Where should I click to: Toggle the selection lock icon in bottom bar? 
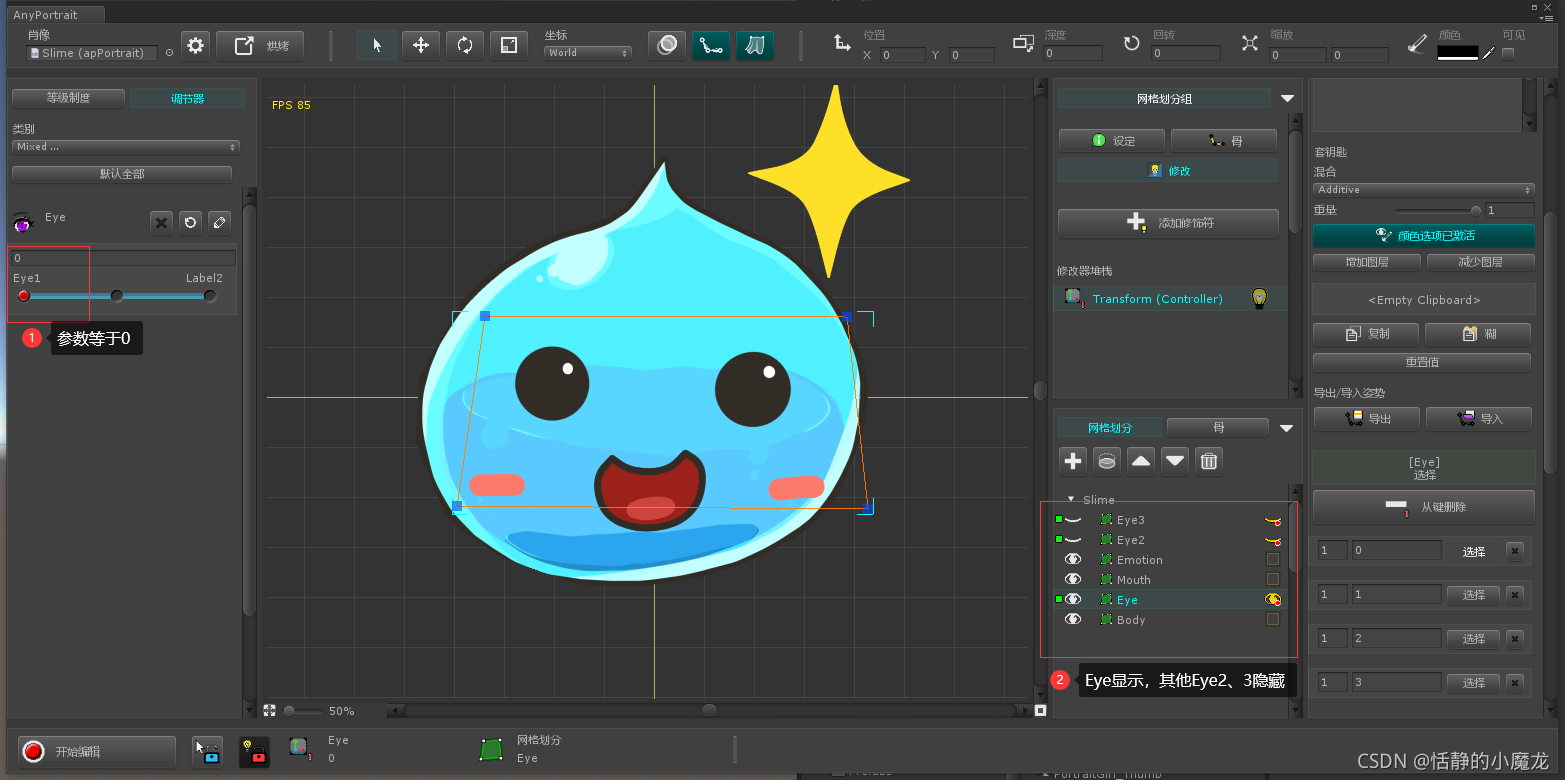(x=208, y=752)
